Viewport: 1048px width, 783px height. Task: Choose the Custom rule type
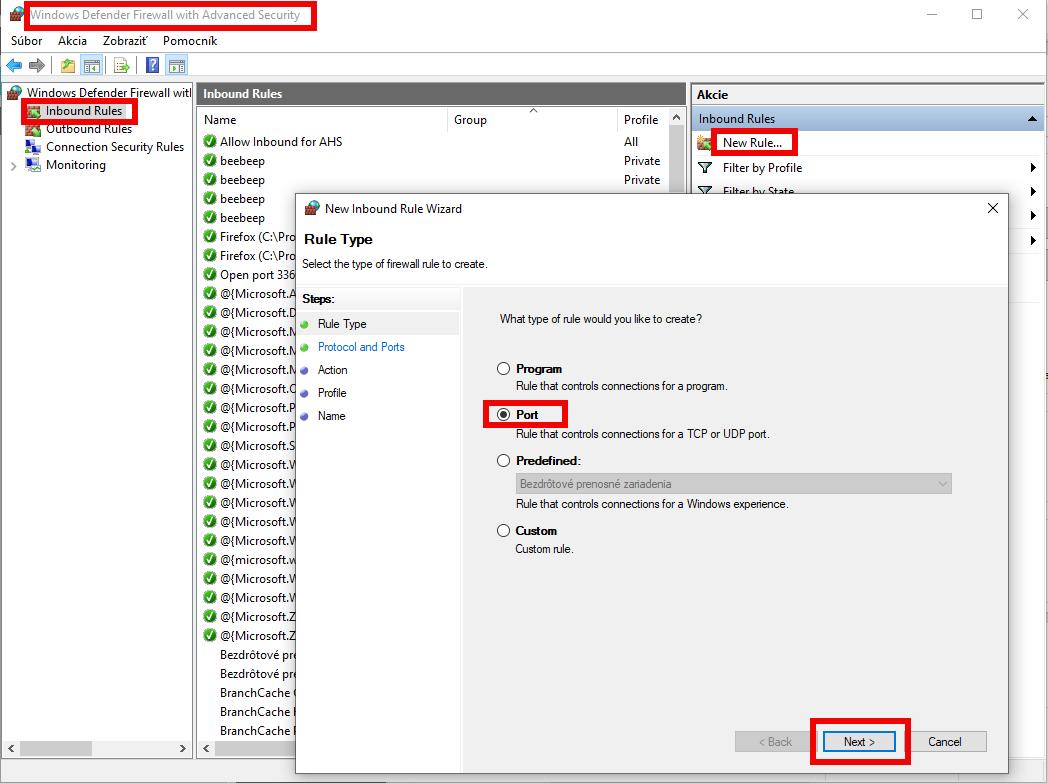(503, 530)
